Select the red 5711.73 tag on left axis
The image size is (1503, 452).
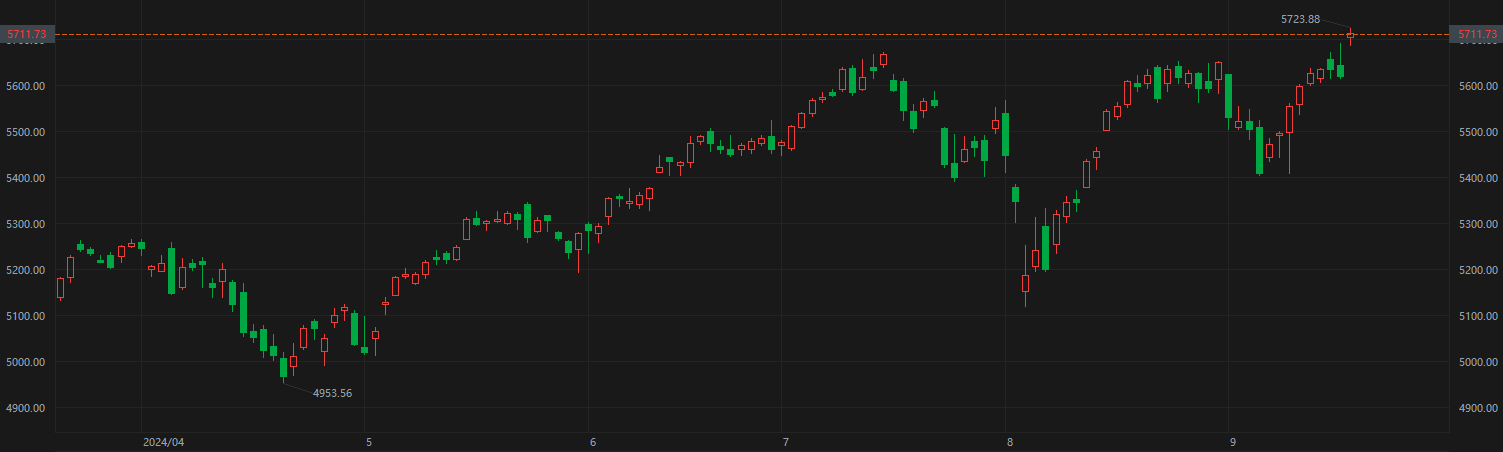26,35
